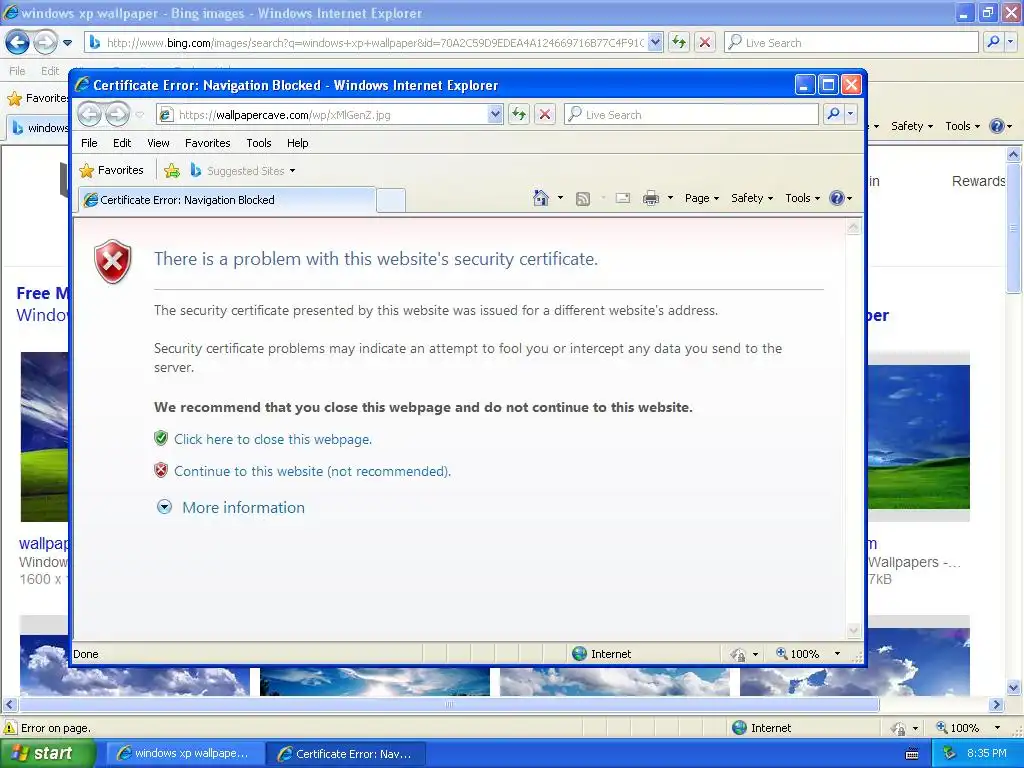Click the taskbar clock 8:35 PM
The image size is (1024, 768).
click(986, 753)
